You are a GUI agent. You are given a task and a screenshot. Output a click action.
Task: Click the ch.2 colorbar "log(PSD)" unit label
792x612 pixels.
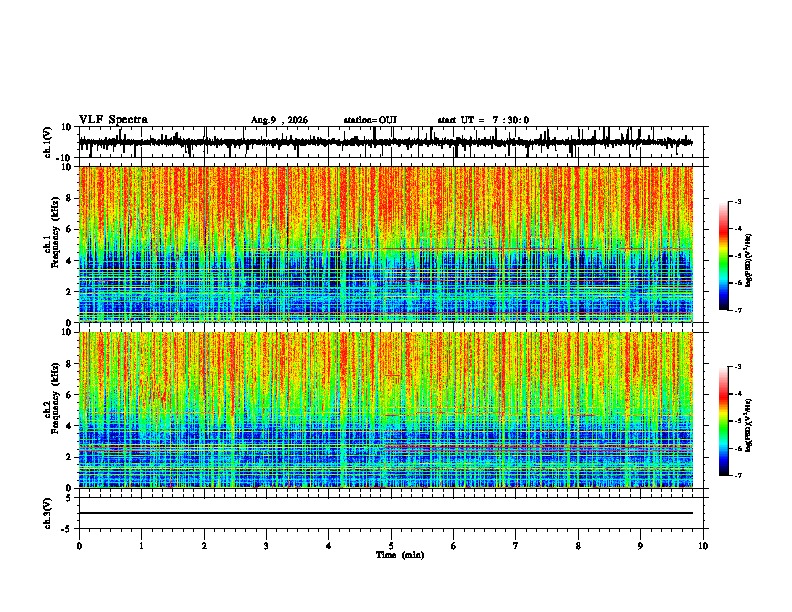pyautogui.click(x=749, y=425)
